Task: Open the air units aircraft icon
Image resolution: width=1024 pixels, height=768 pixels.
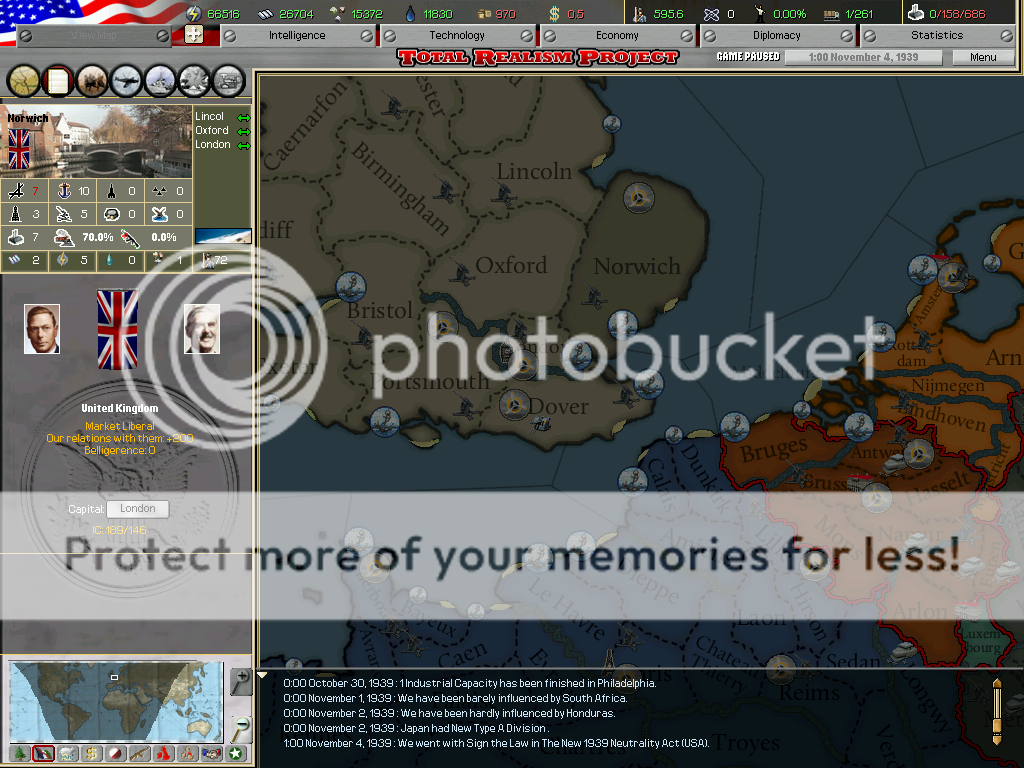Action: pyautogui.click(x=127, y=80)
